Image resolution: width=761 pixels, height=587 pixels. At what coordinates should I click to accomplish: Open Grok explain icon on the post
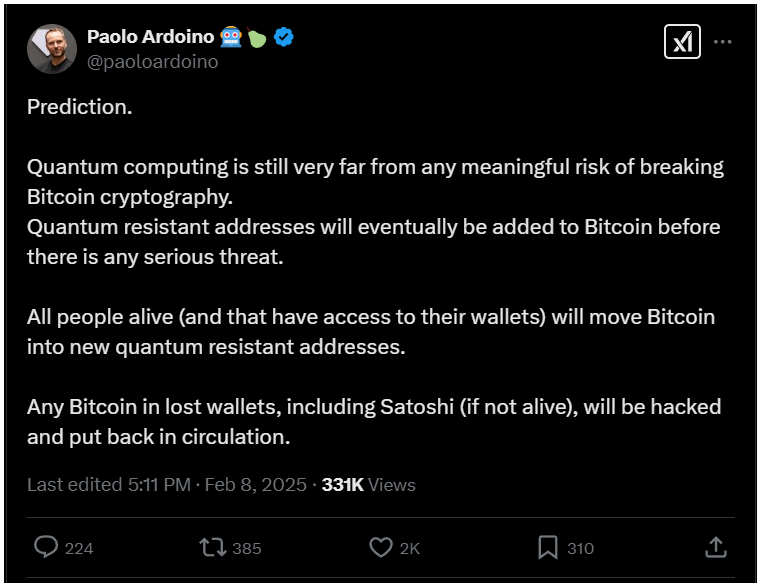[x=683, y=42]
